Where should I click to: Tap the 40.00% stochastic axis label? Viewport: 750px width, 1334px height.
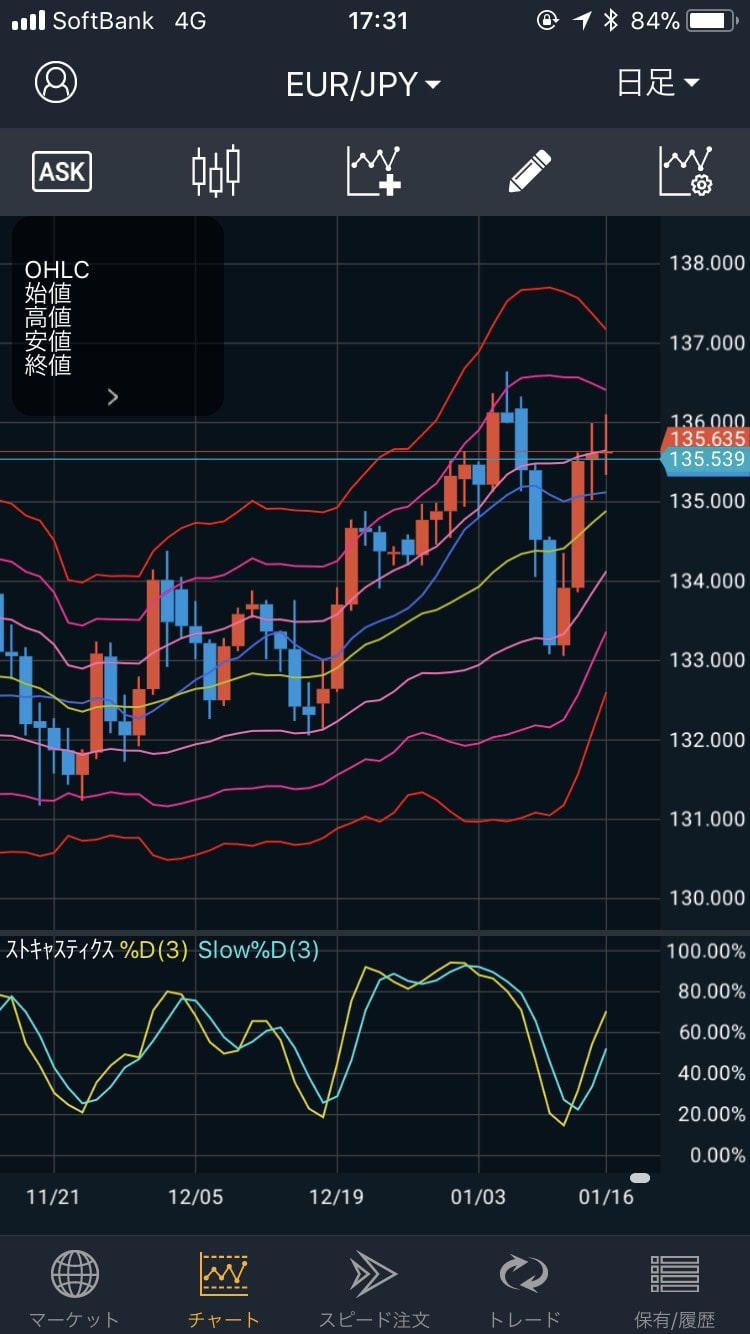click(x=711, y=1074)
